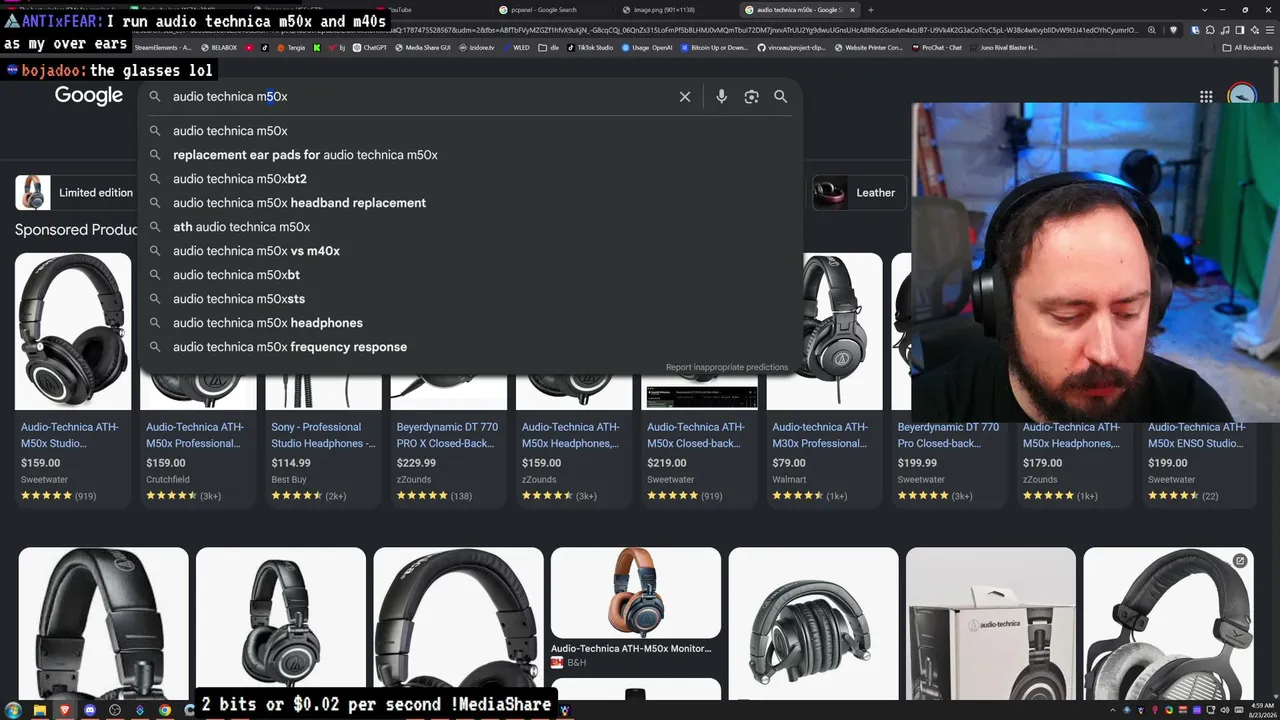Open the Website Printer Con... bookmark
1280x720 pixels.
click(x=868, y=48)
